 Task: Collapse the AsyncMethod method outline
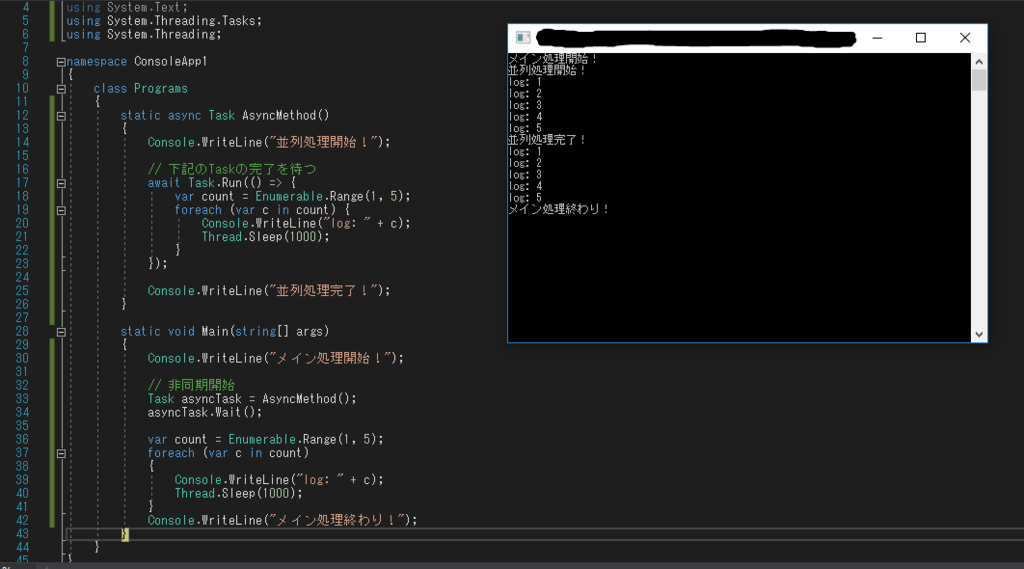coord(61,116)
